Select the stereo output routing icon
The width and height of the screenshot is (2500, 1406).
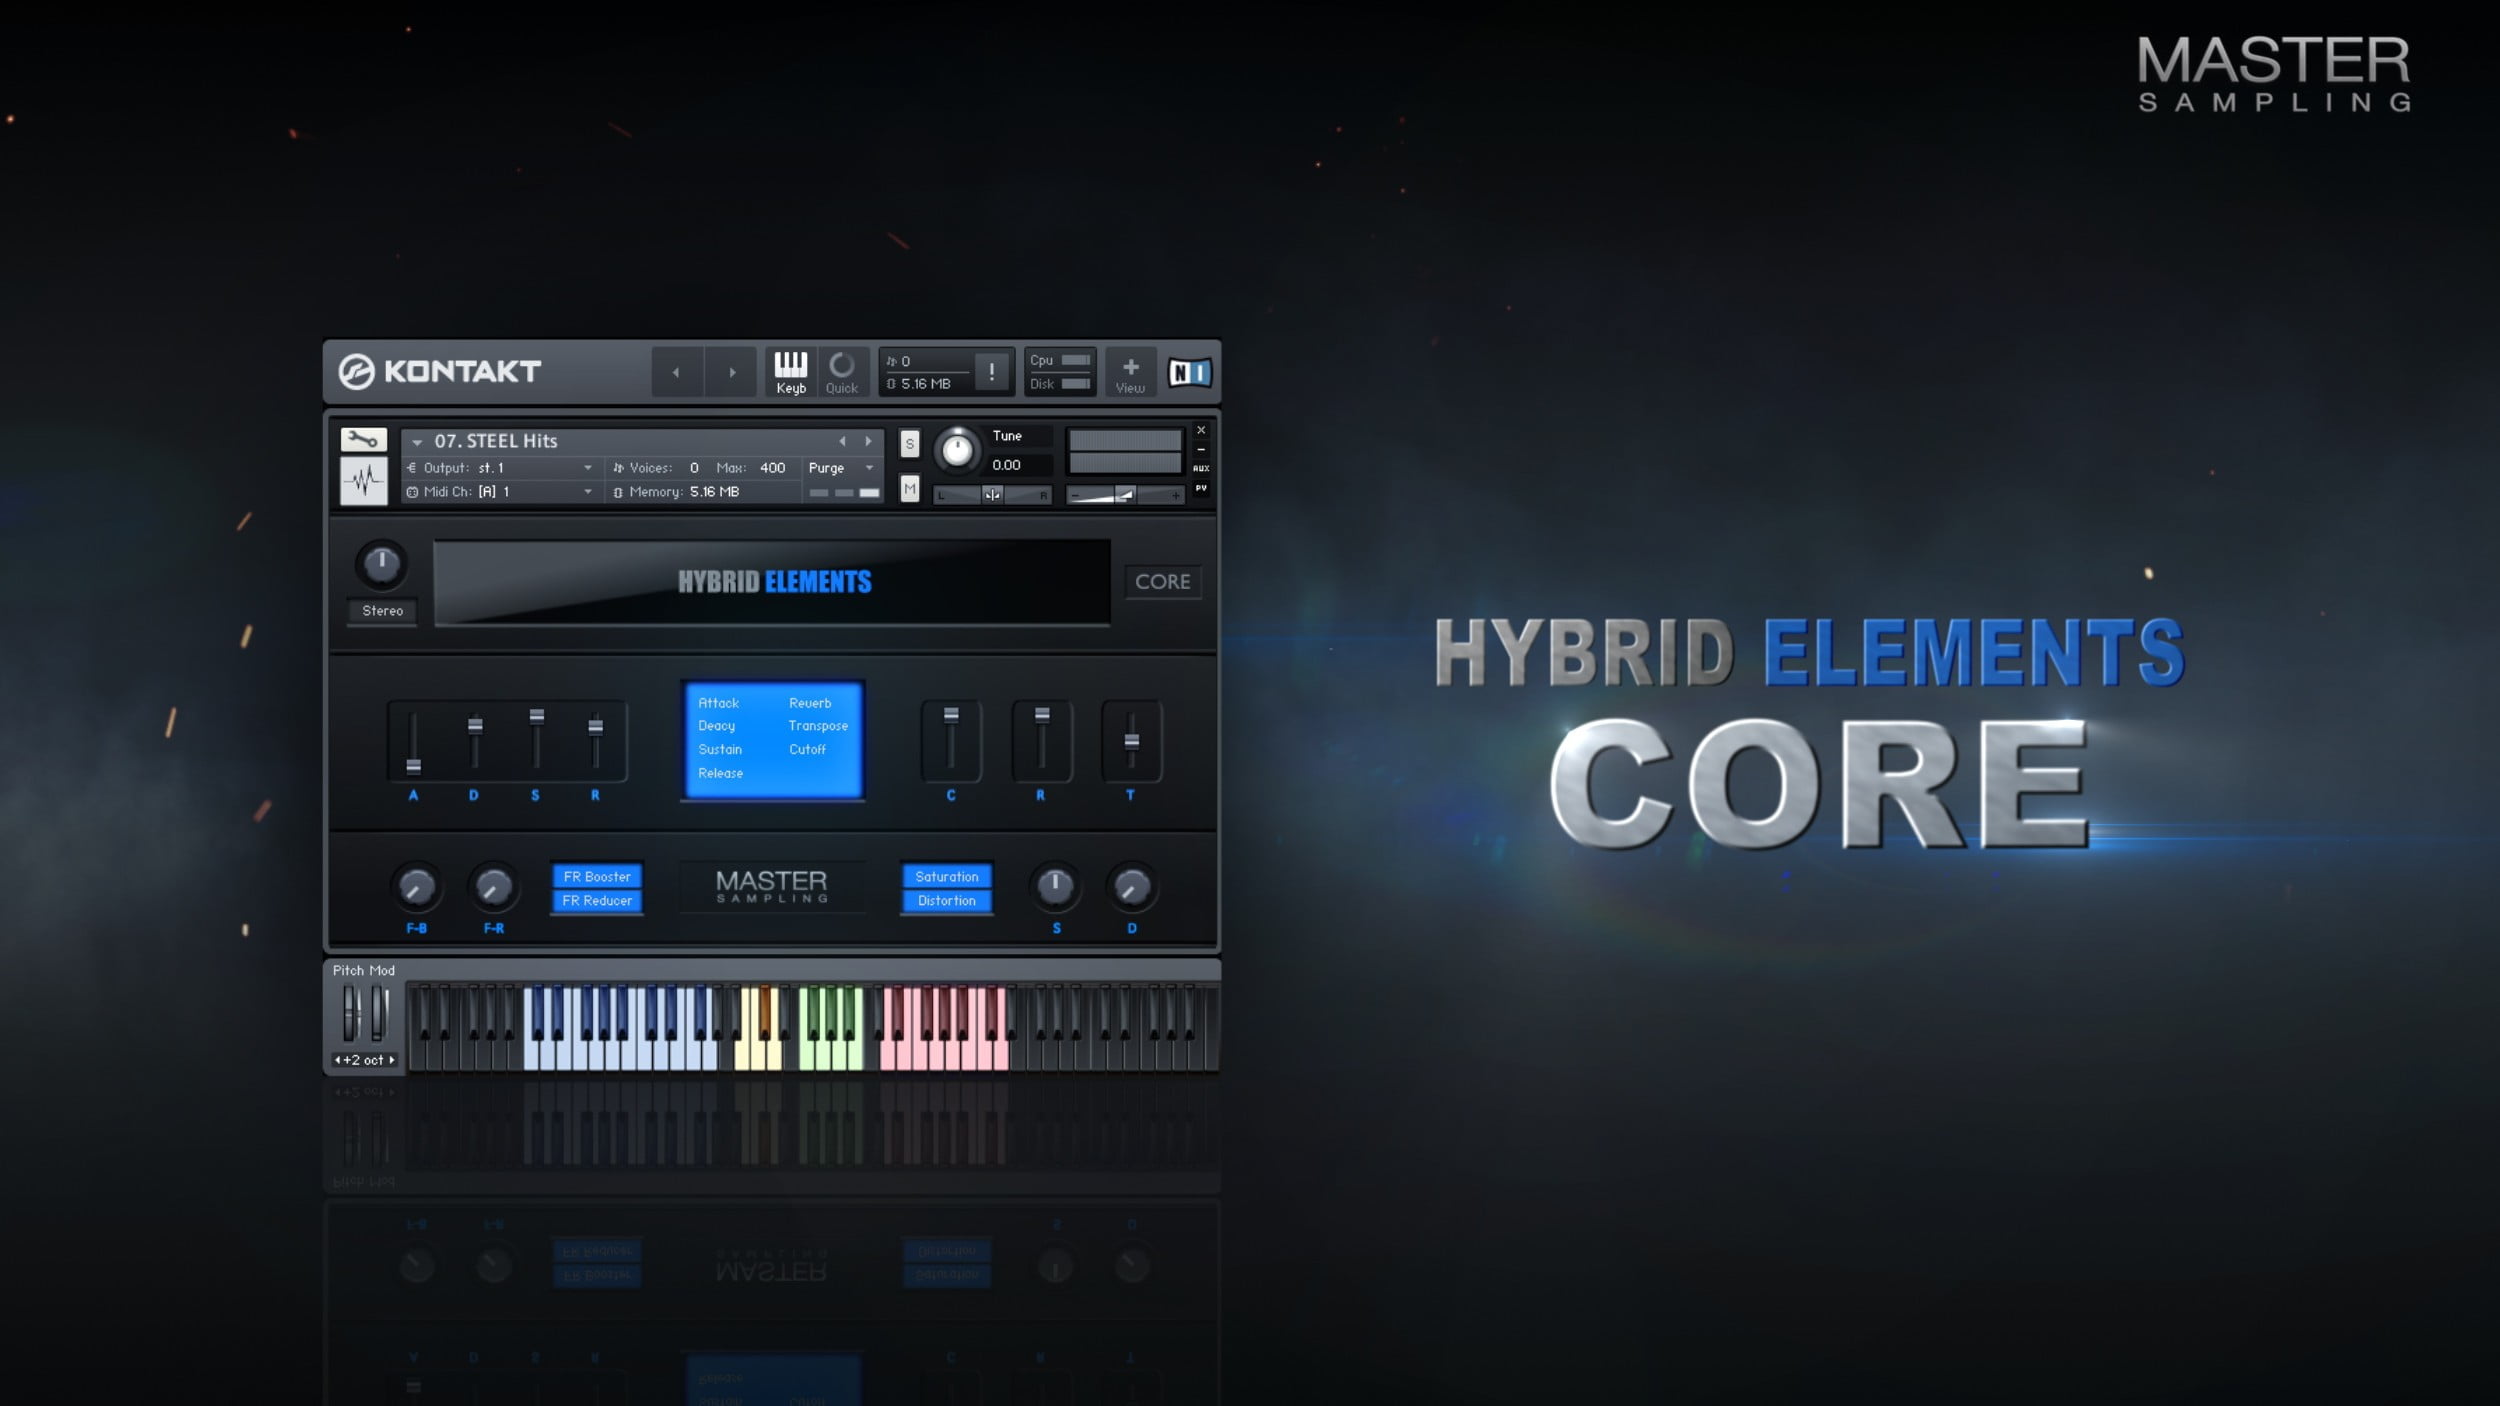(409, 467)
